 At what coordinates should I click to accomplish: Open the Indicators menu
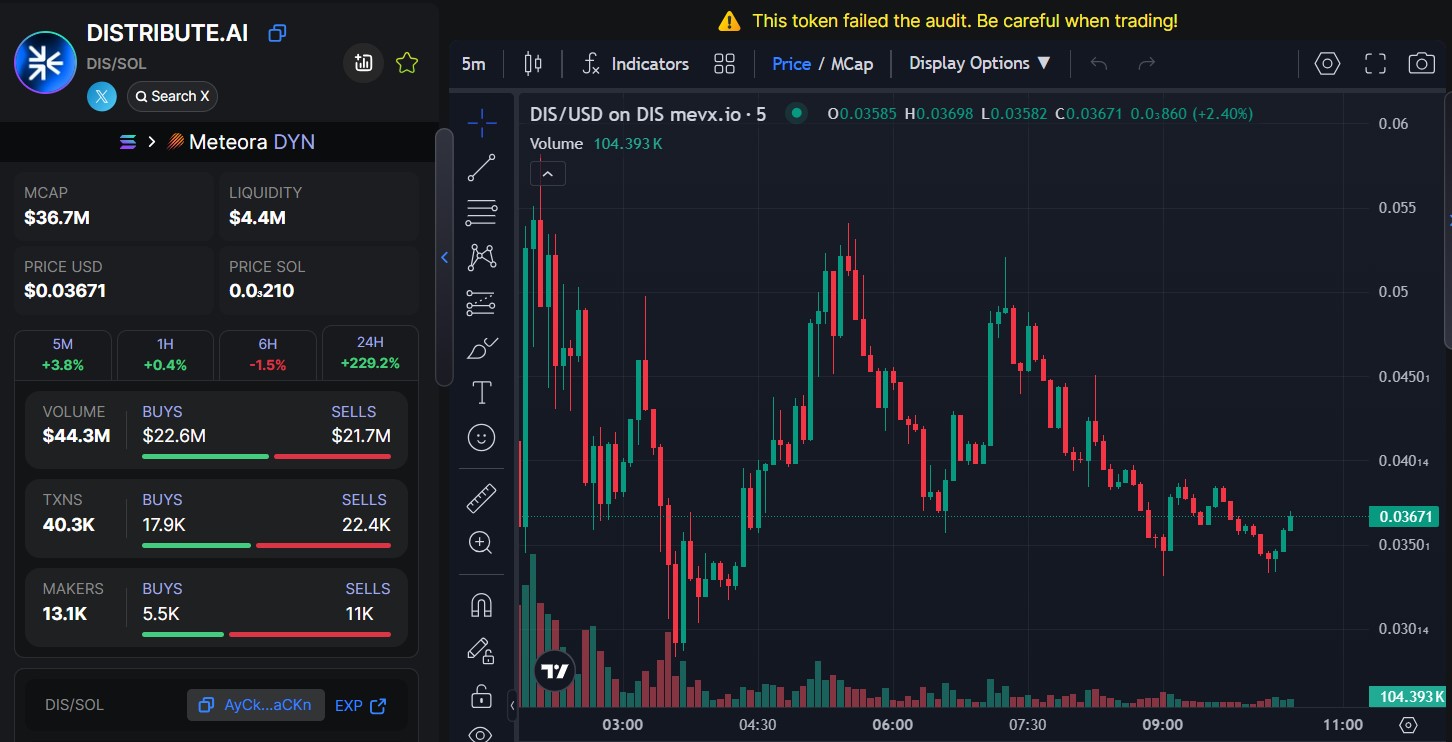point(636,64)
